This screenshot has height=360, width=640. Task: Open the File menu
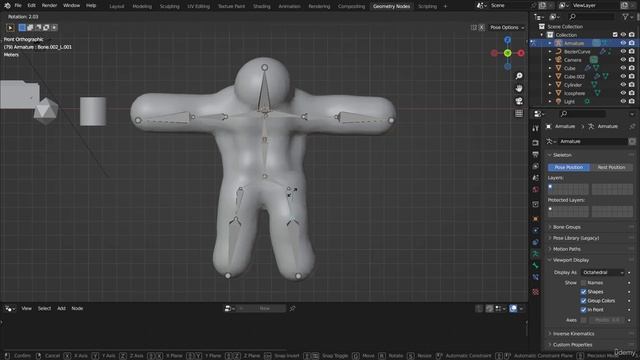(x=18, y=6)
